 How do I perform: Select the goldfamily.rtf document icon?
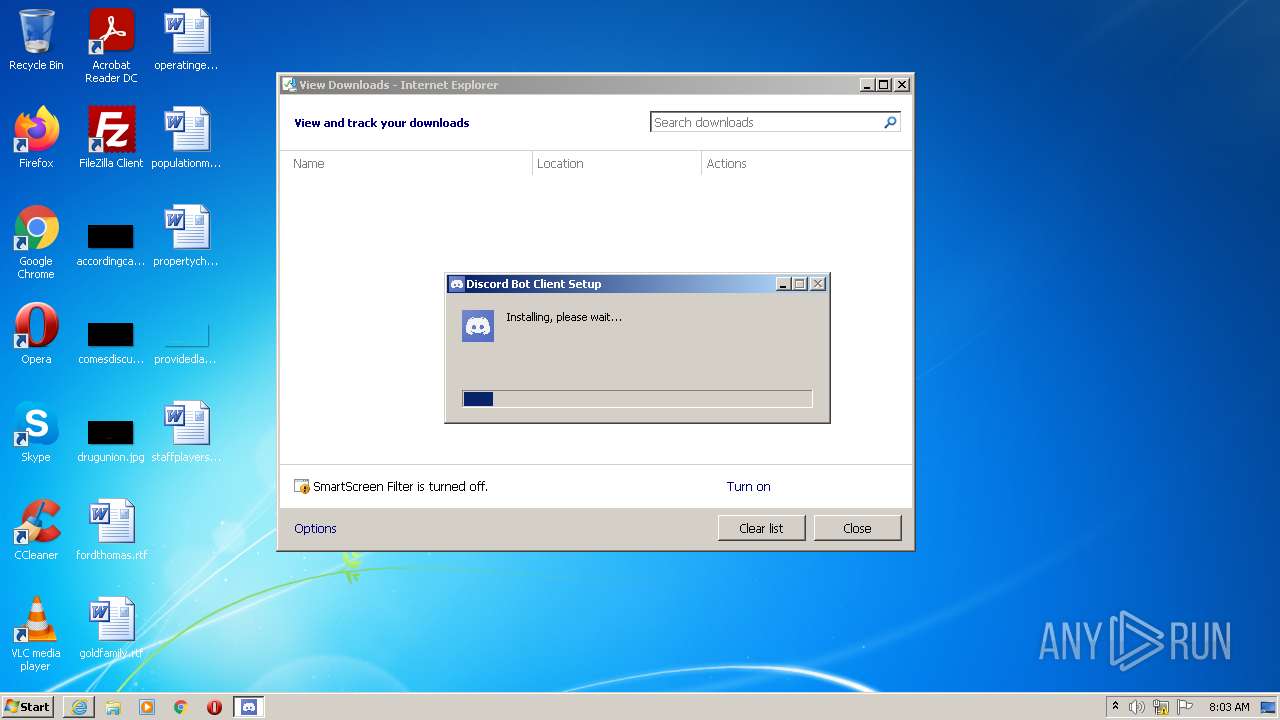(111, 628)
